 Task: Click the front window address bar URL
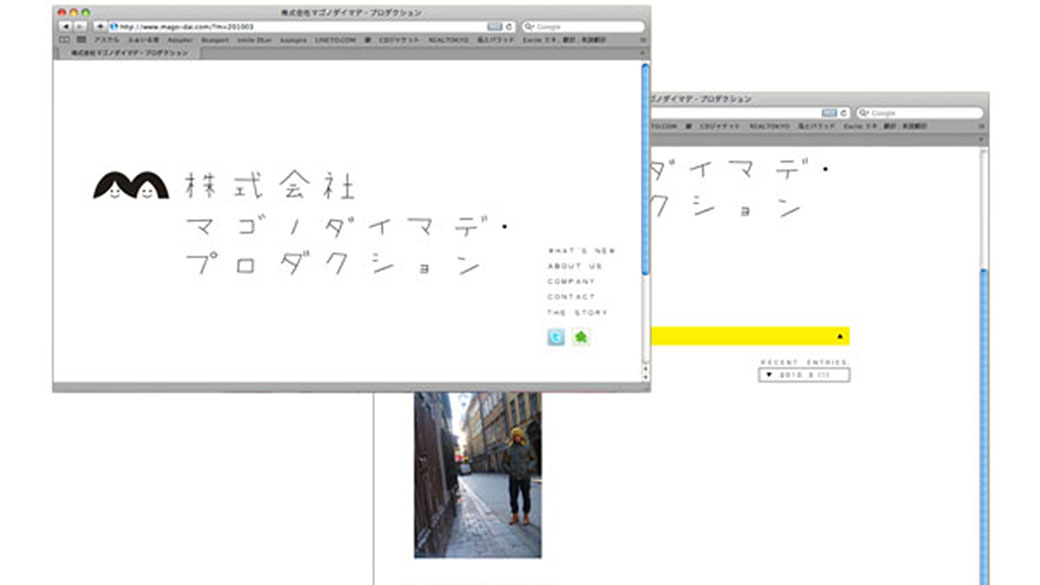click(187, 27)
